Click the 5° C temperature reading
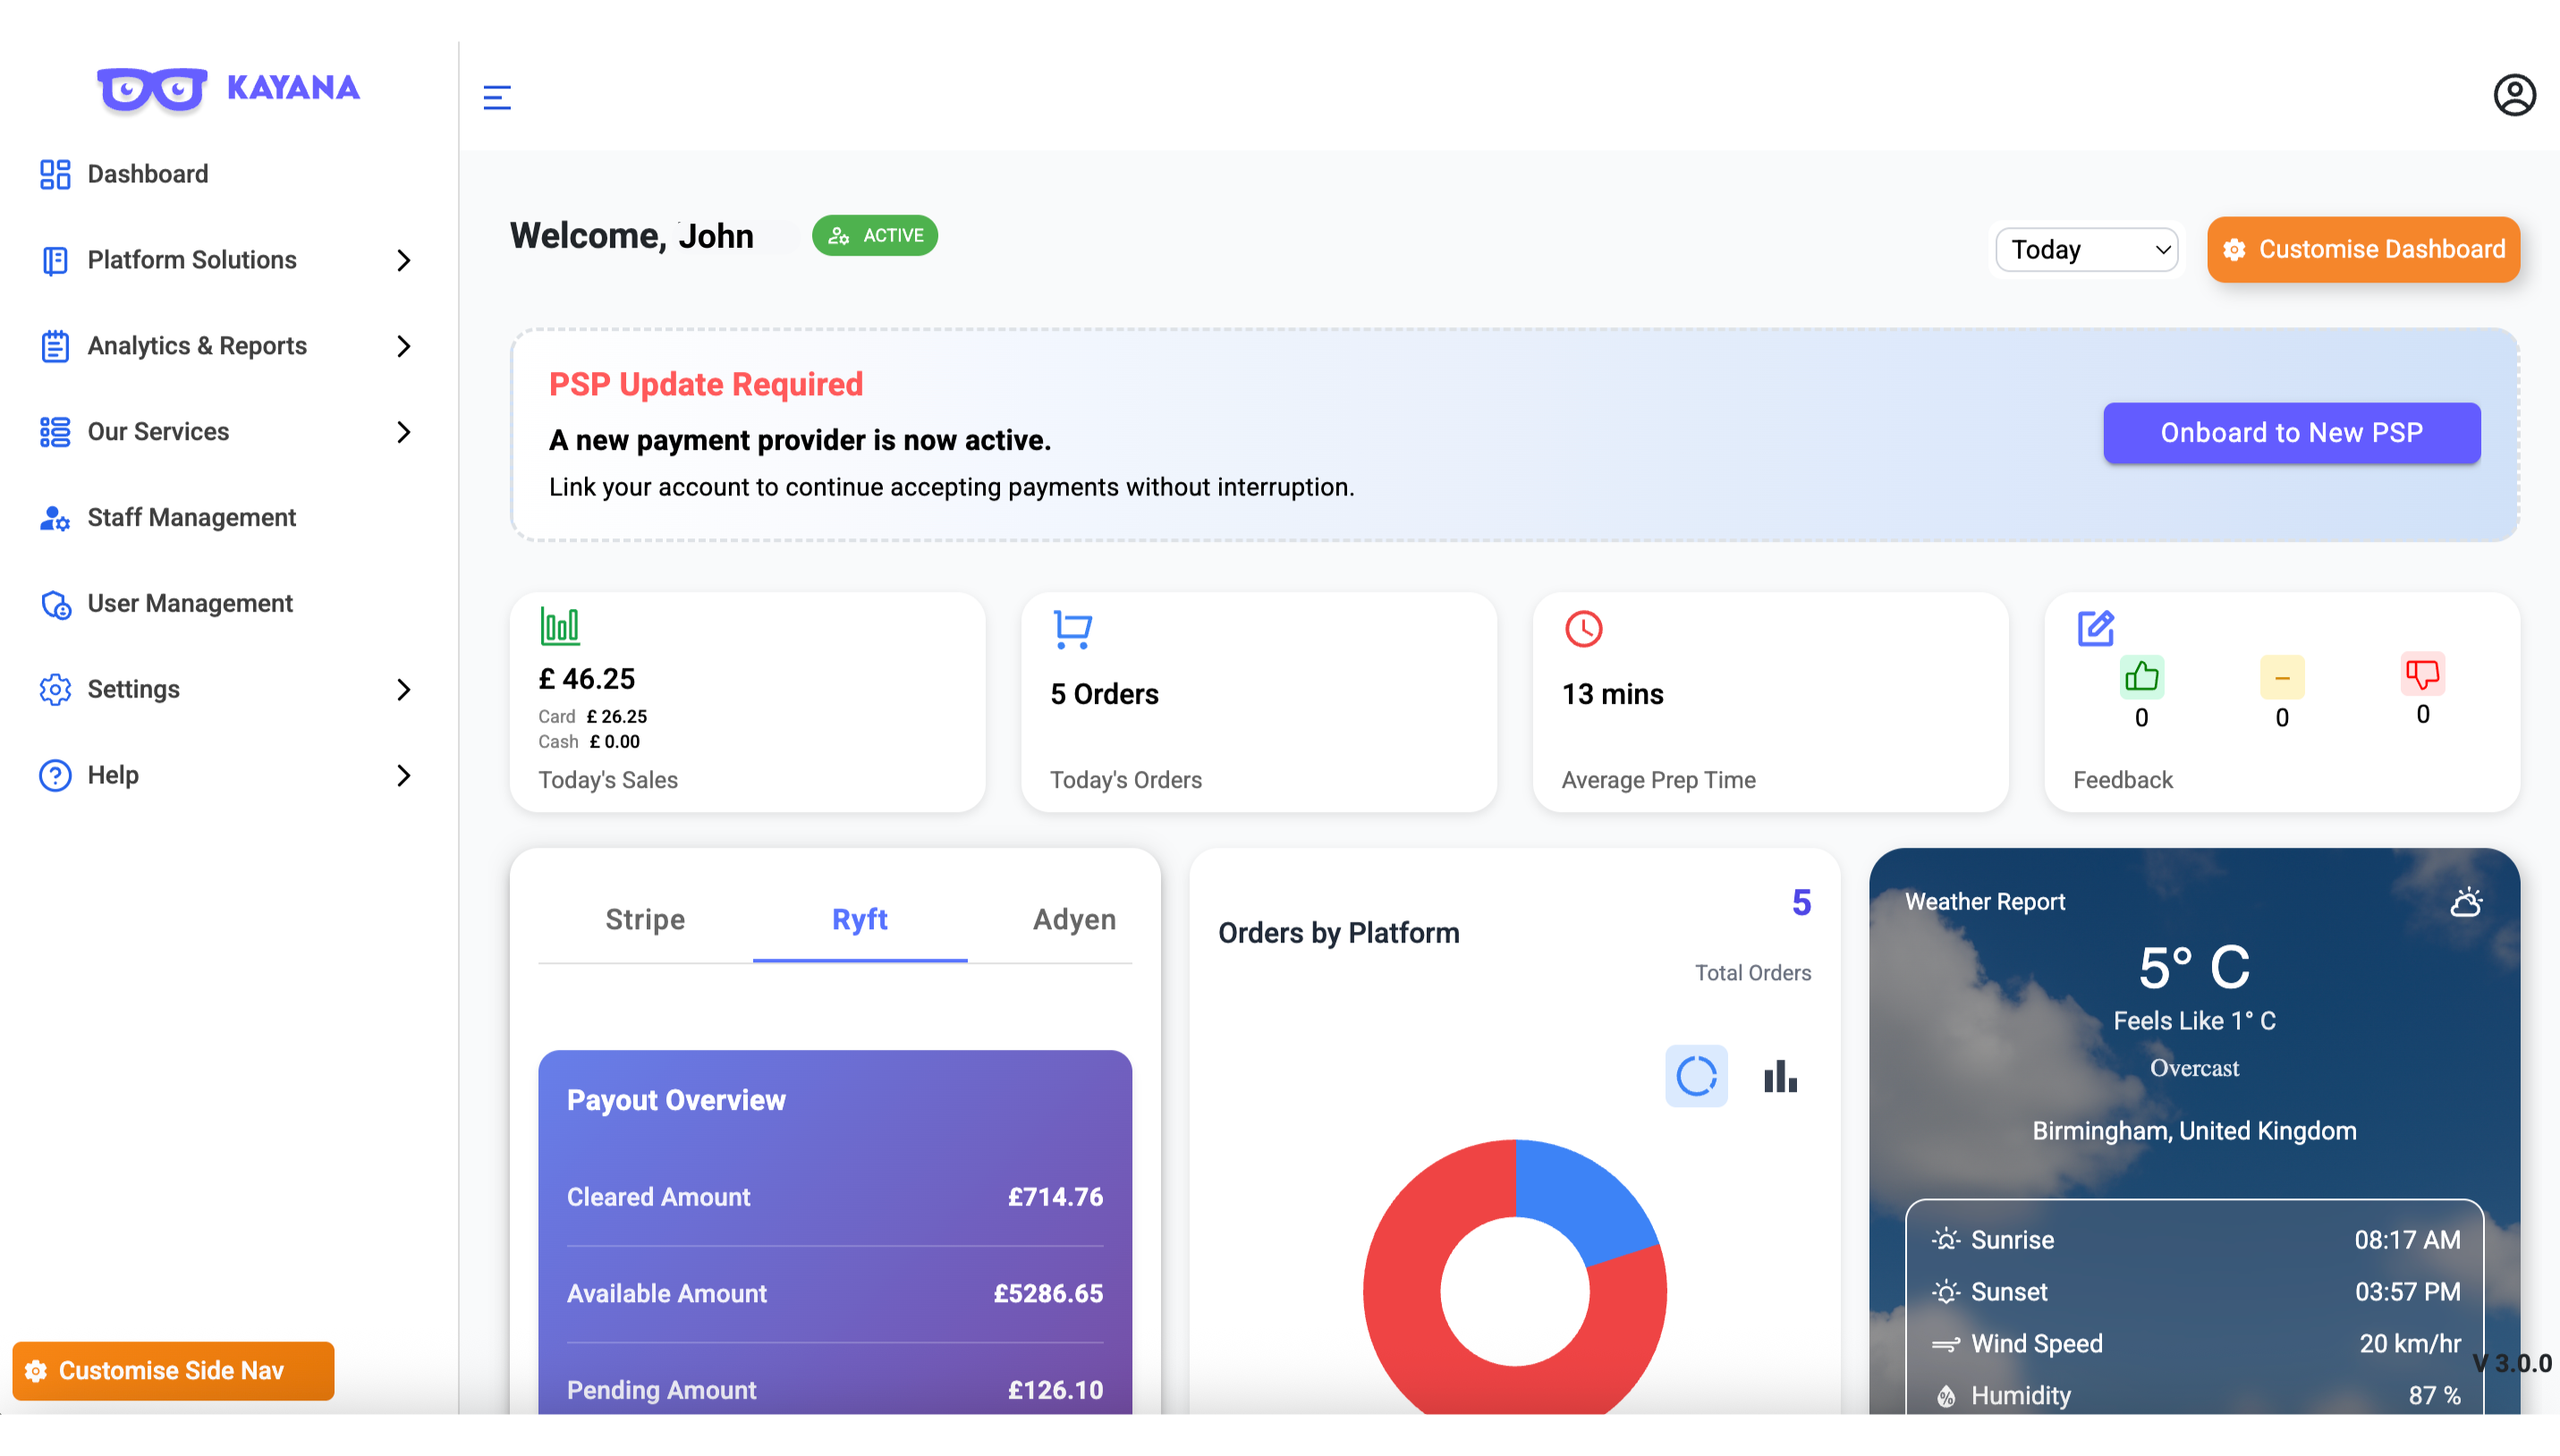The height and width of the screenshot is (1456, 2560). (2194, 968)
